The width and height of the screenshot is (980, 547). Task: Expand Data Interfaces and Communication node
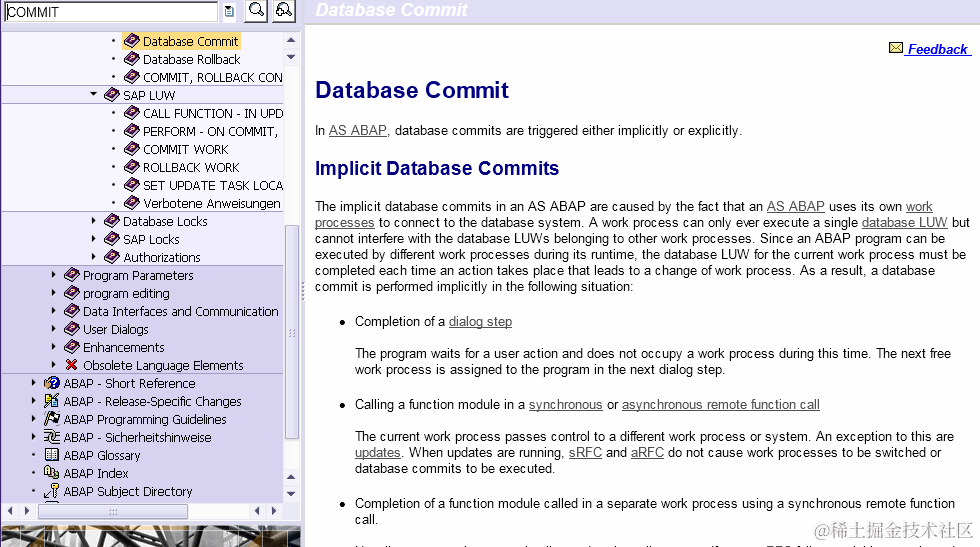[x=53, y=311]
